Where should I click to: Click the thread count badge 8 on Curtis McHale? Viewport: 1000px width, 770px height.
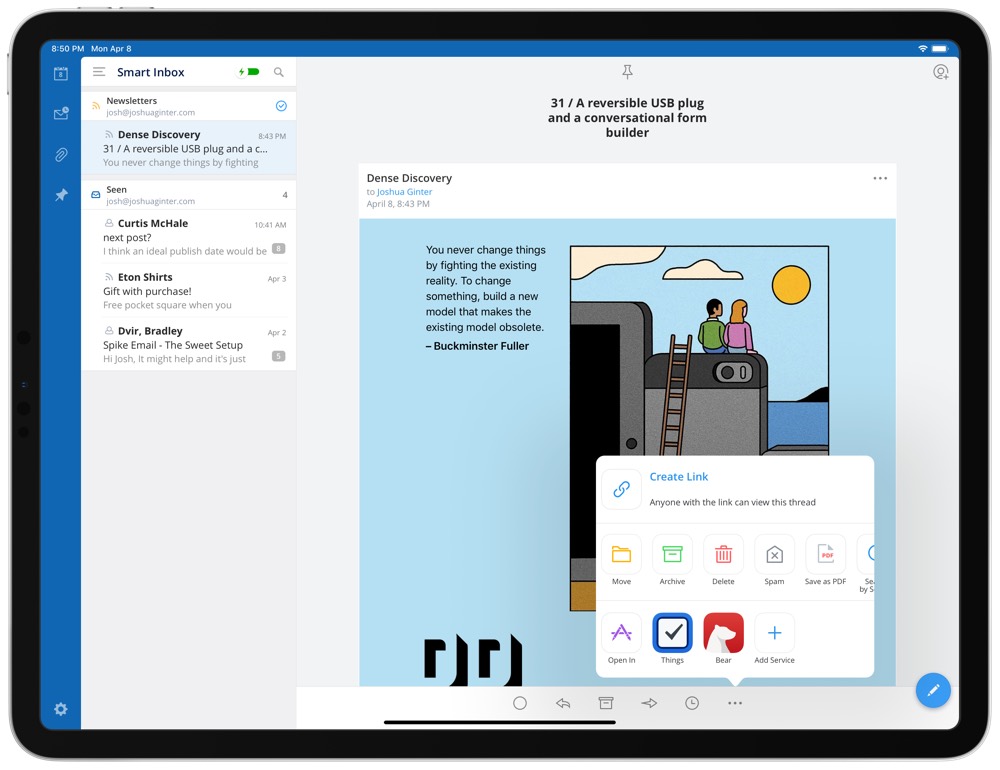[x=279, y=249]
